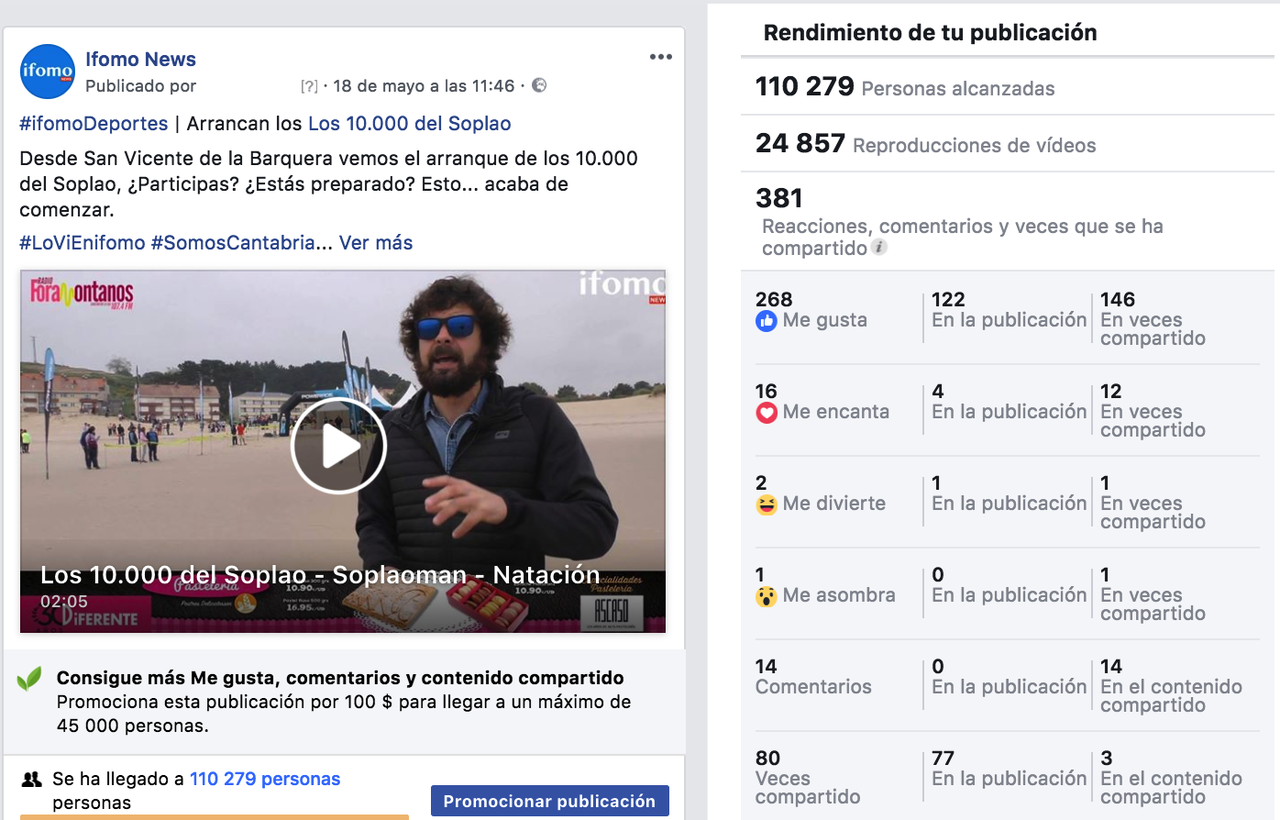The height and width of the screenshot is (820, 1280).
Task: Click the Ifomo News profile avatar
Action: coord(47,72)
